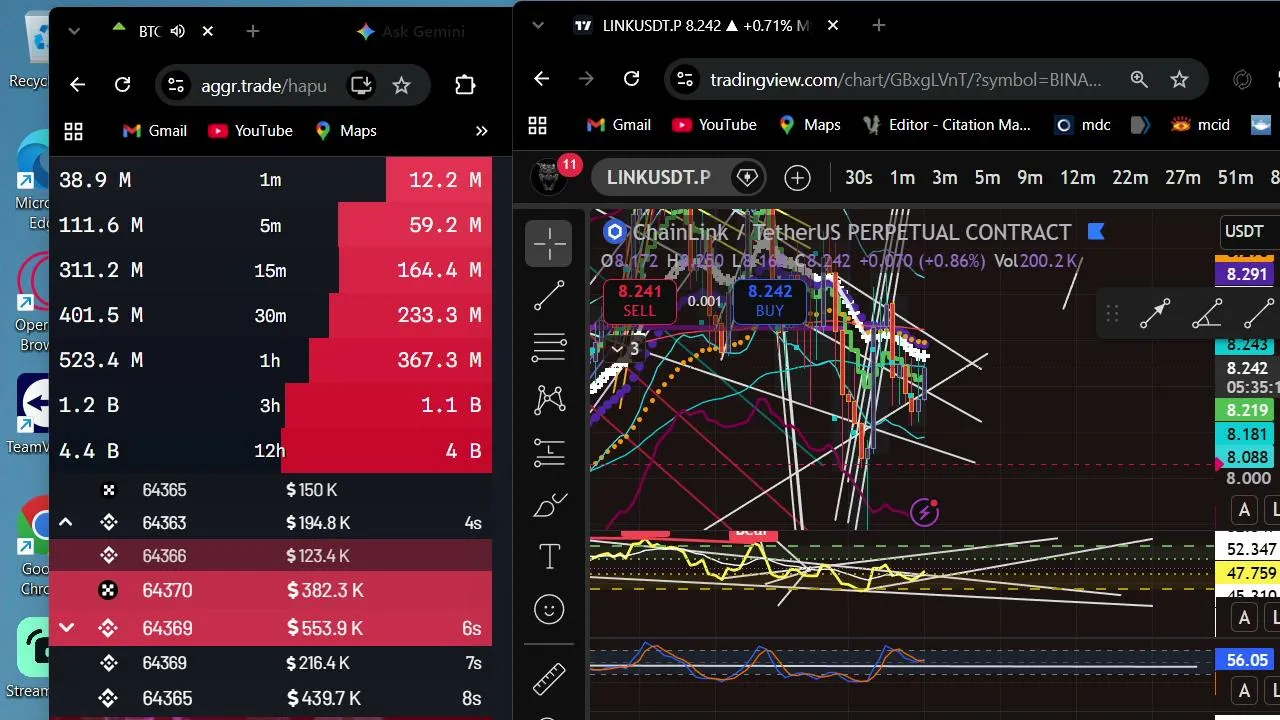Bookmark the aggr.trade page with the star

(x=401, y=85)
